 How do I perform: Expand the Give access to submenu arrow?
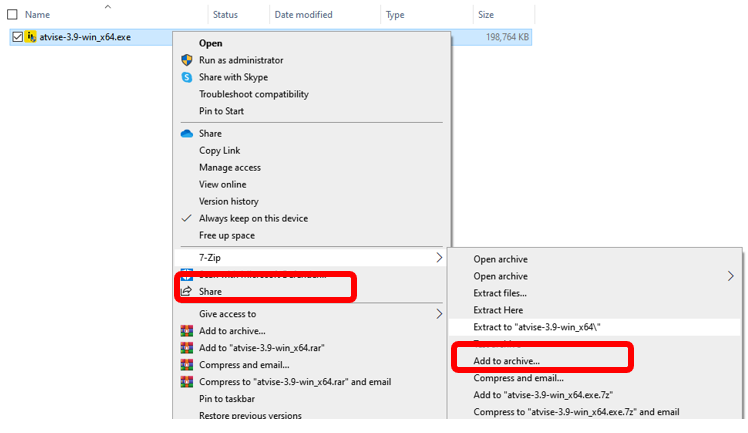coord(439,314)
